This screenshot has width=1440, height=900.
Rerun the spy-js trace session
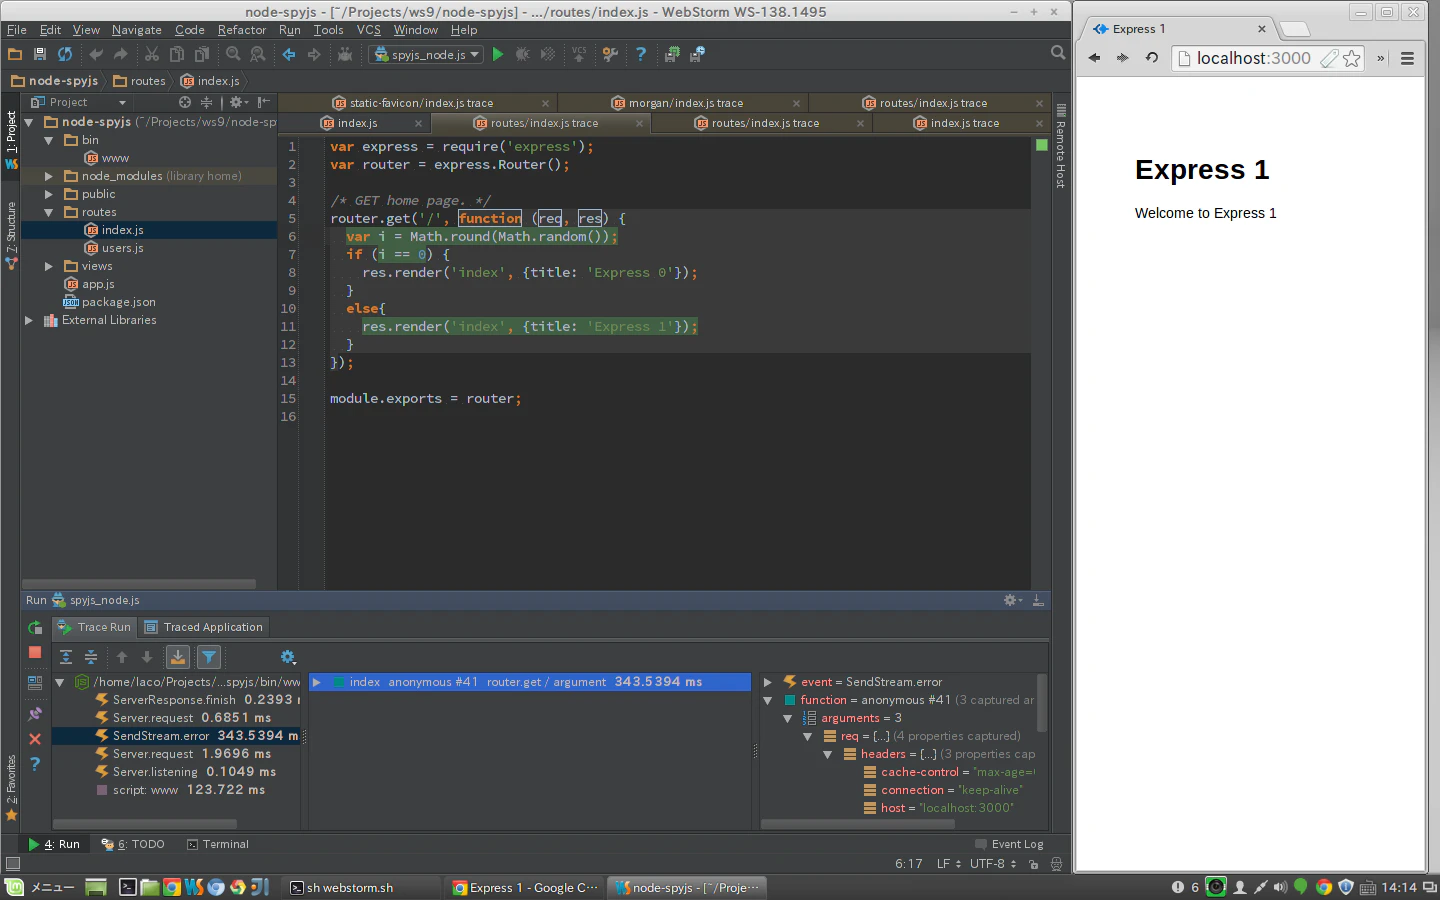[x=35, y=628]
